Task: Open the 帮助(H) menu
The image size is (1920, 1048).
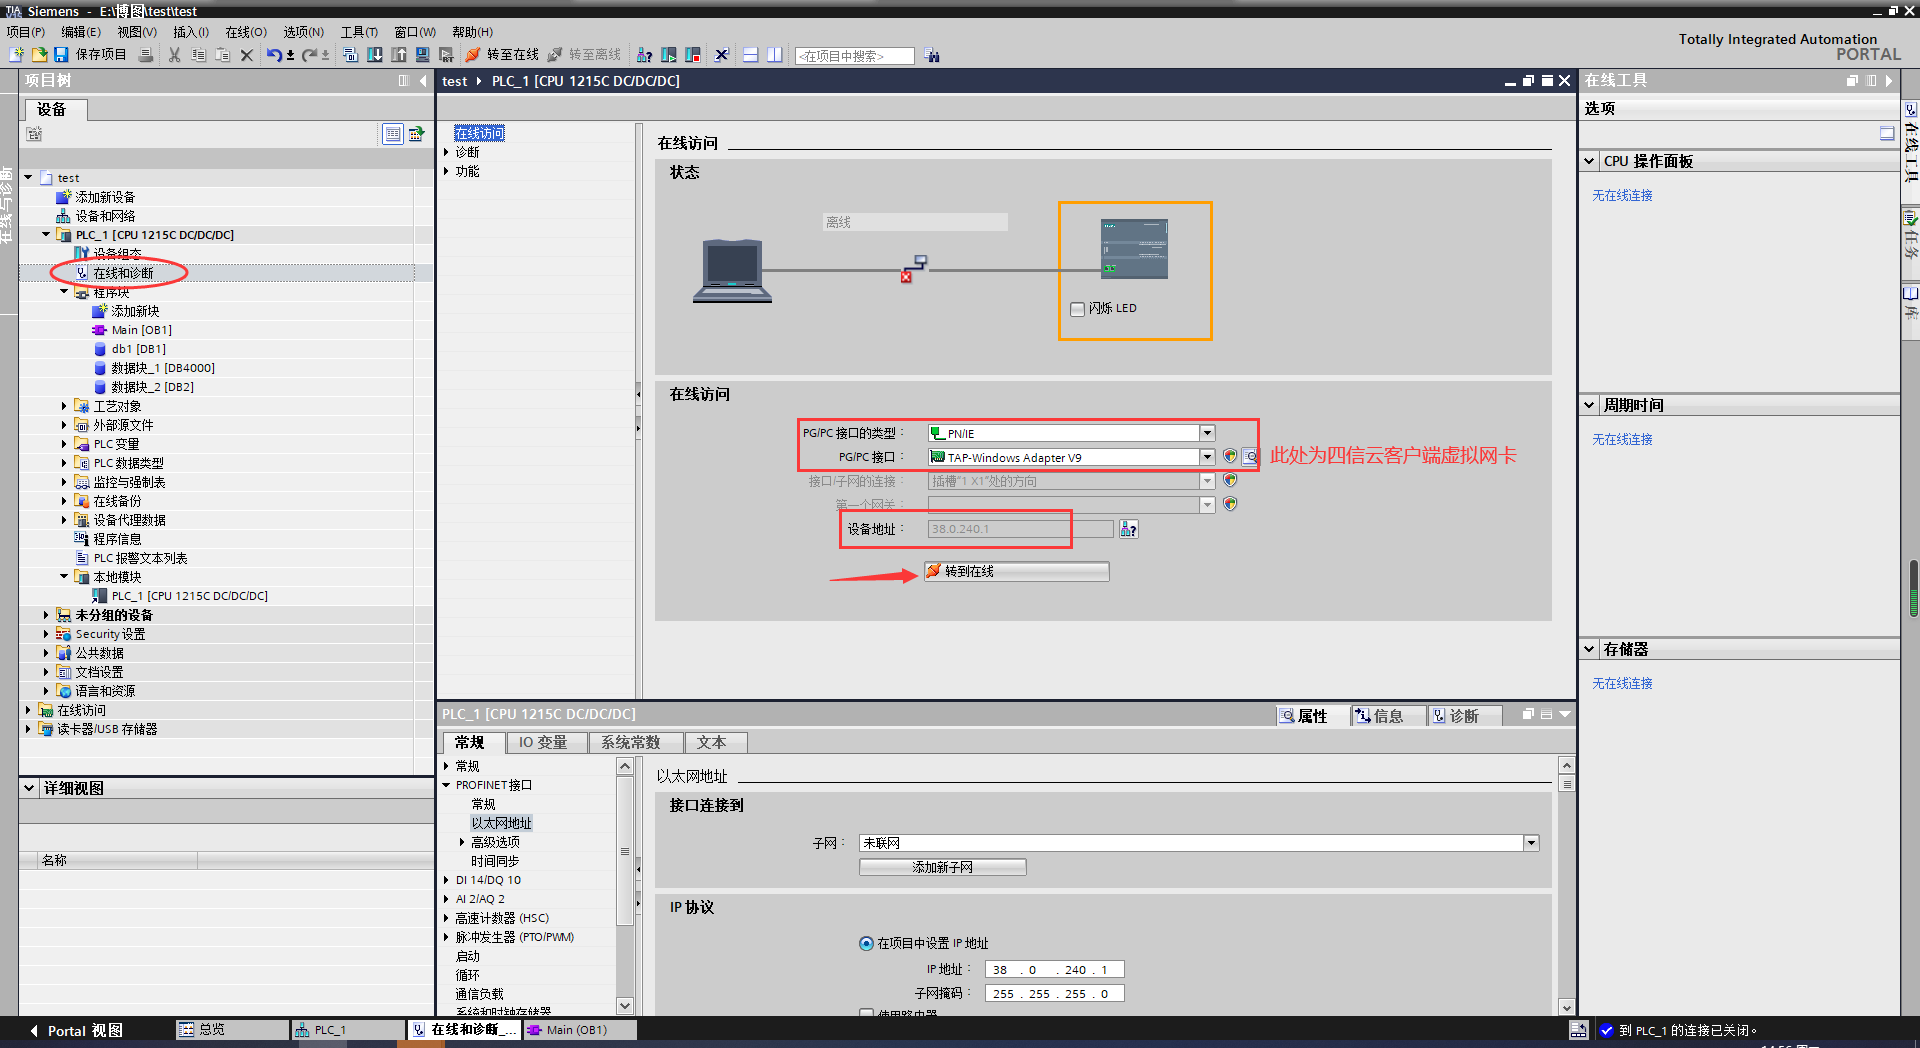Action: (x=473, y=32)
